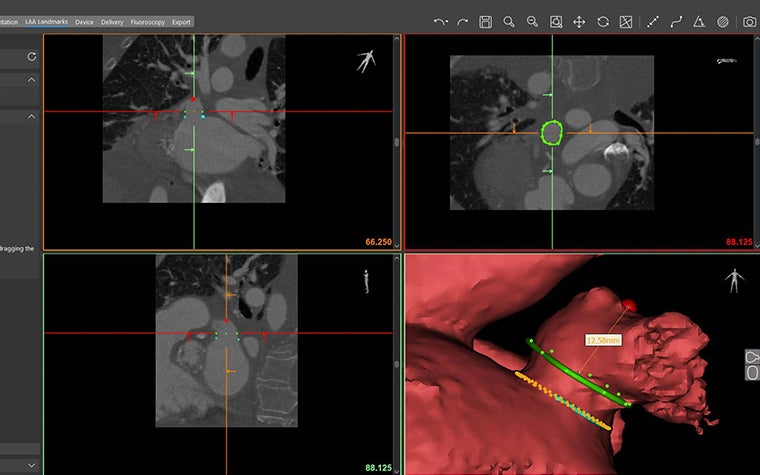
Task: Select the zoom in magnifier tool
Action: pos(508,22)
